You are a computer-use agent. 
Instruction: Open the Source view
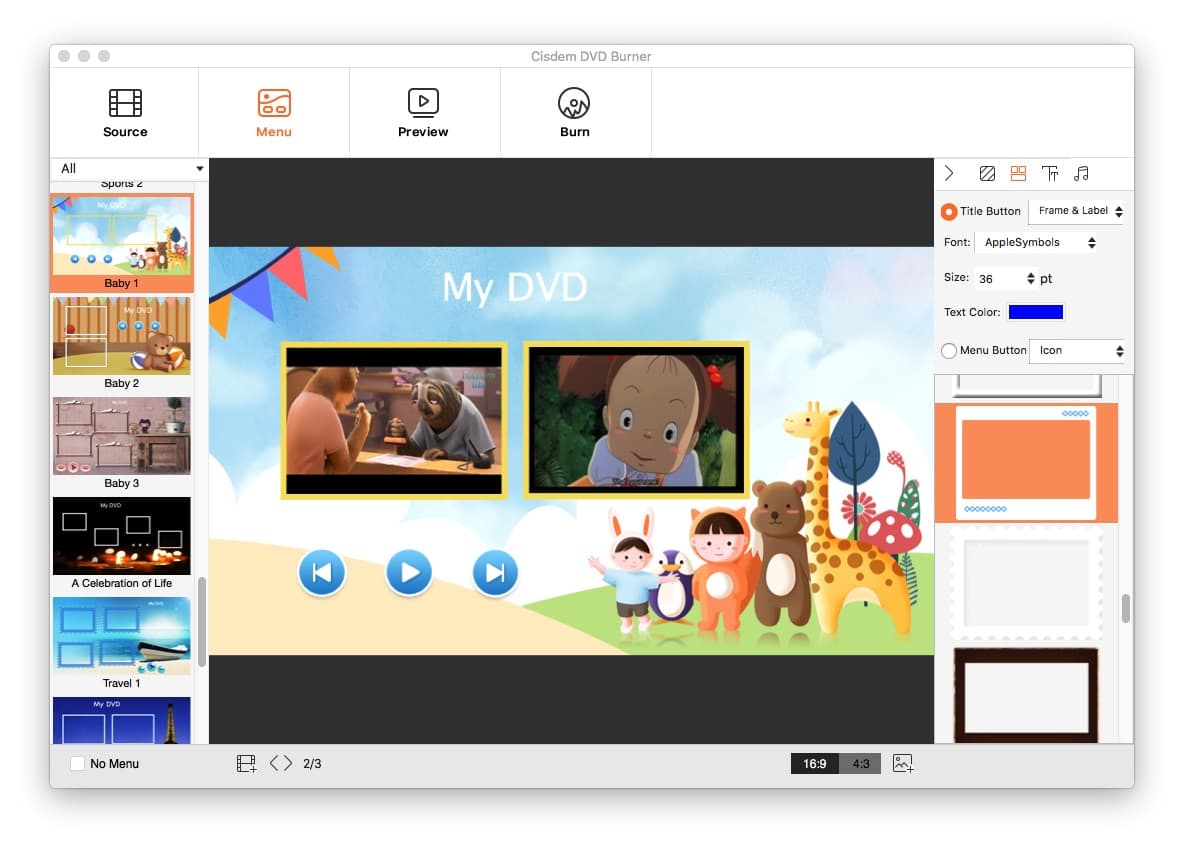point(124,110)
